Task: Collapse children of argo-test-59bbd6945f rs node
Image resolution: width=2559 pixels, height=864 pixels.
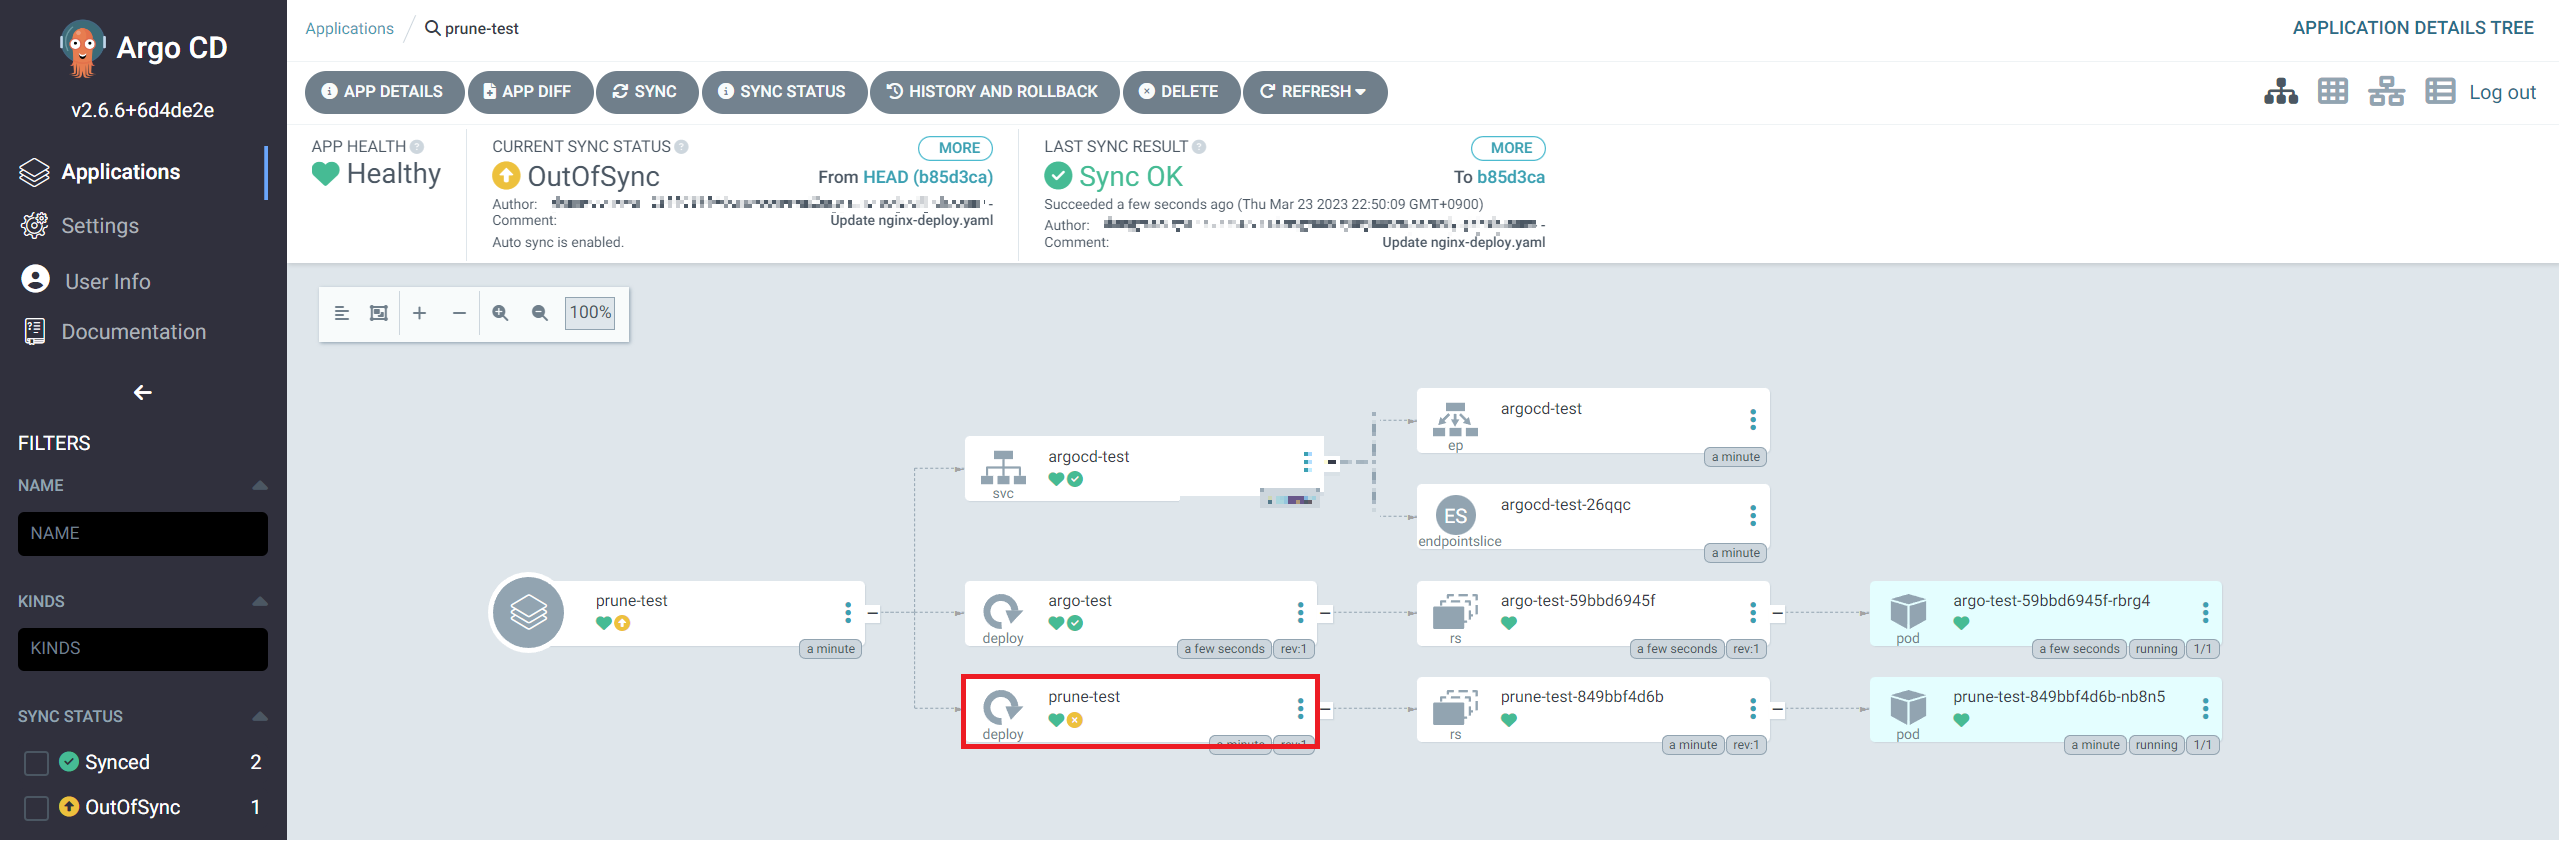Action: click(1777, 612)
